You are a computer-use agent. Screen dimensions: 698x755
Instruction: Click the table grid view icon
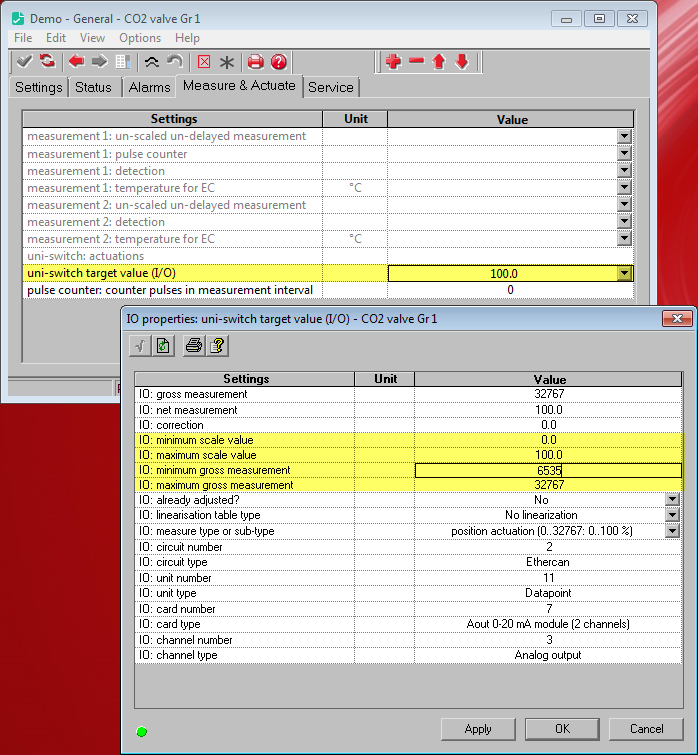coord(123,62)
